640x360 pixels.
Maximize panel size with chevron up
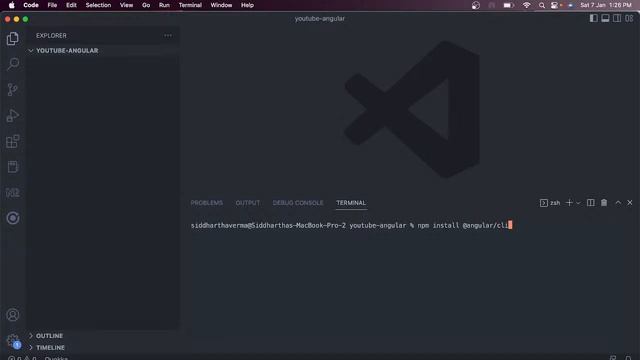click(618, 203)
